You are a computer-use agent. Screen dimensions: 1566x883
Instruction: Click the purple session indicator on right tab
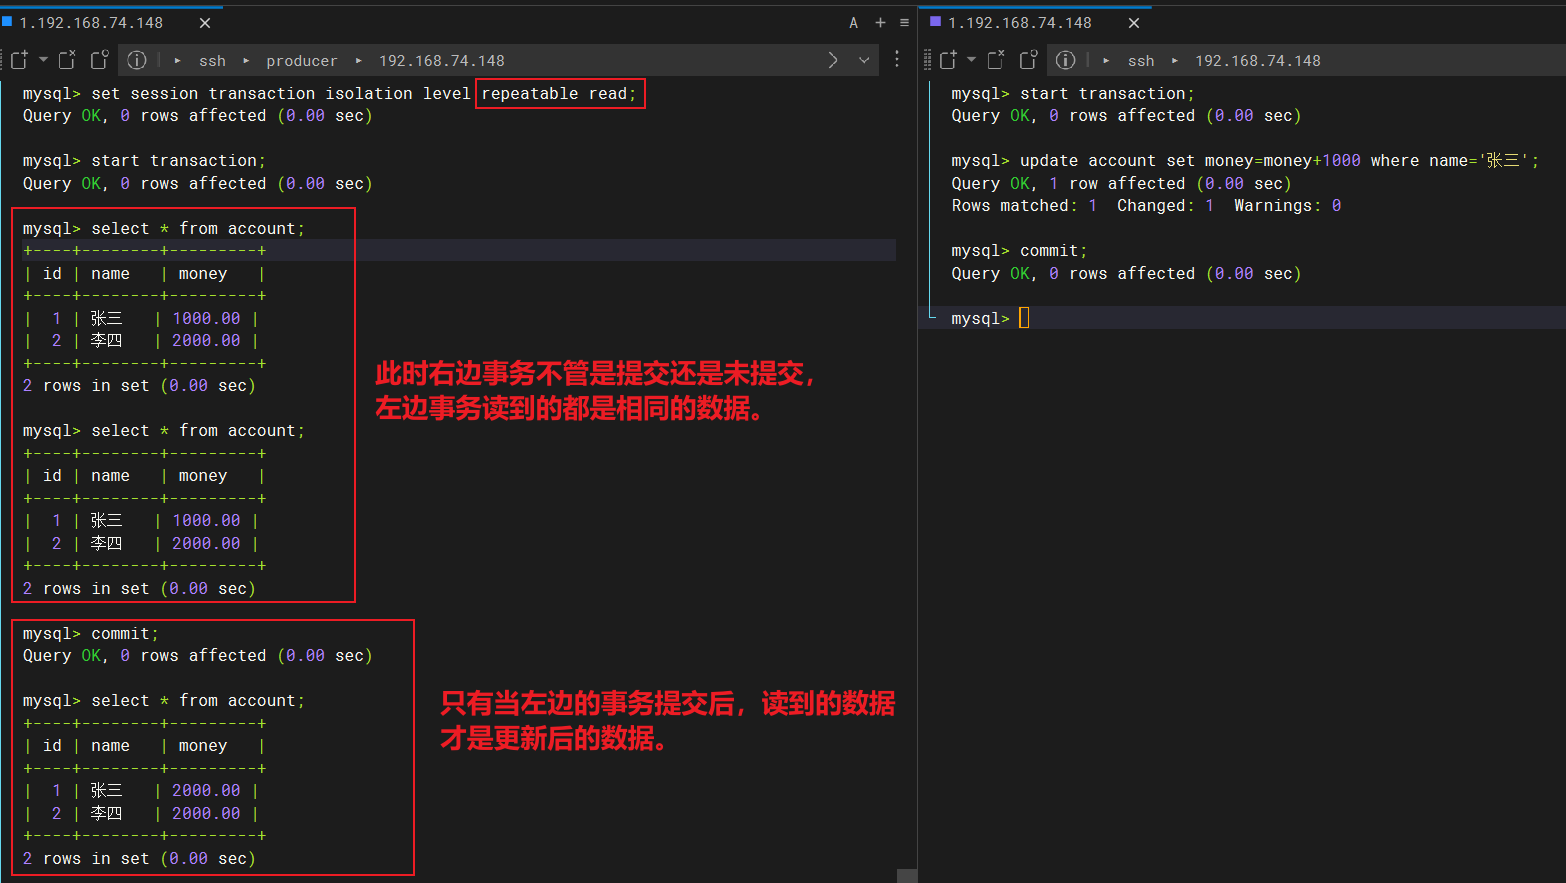click(x=936, y=21)
